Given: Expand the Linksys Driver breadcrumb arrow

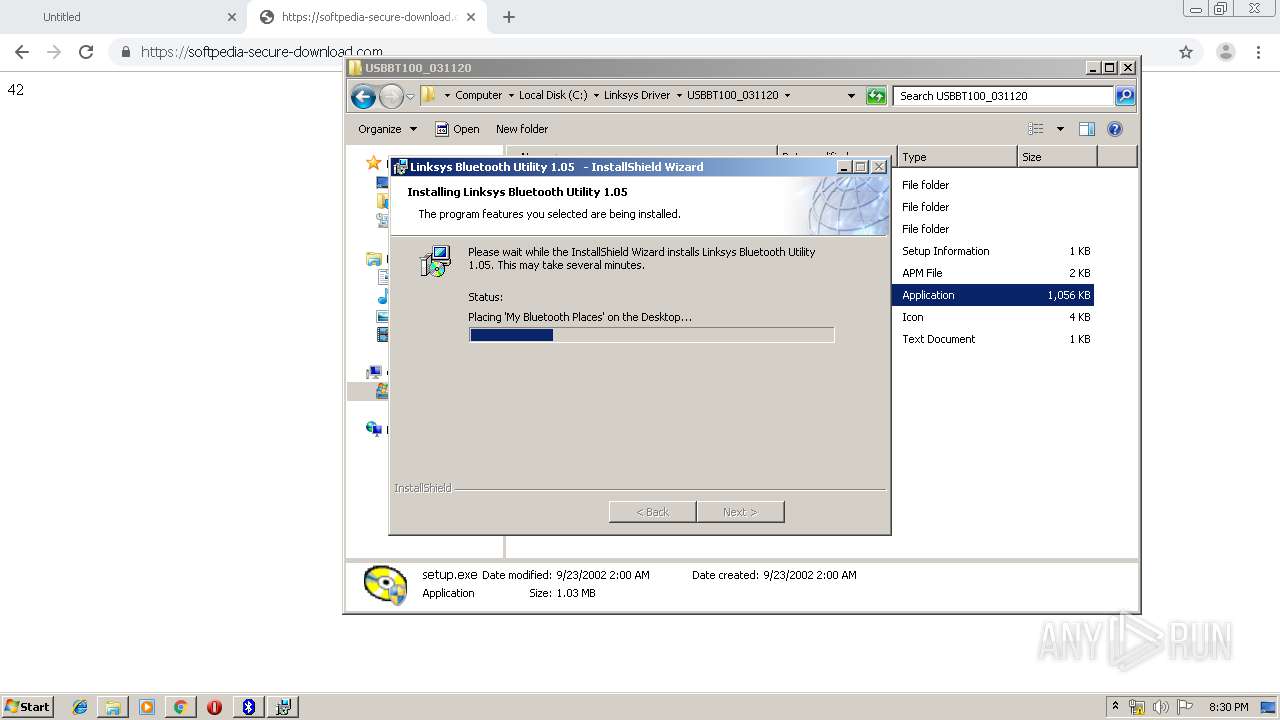Looking at the screenshot, I should 679,96.
